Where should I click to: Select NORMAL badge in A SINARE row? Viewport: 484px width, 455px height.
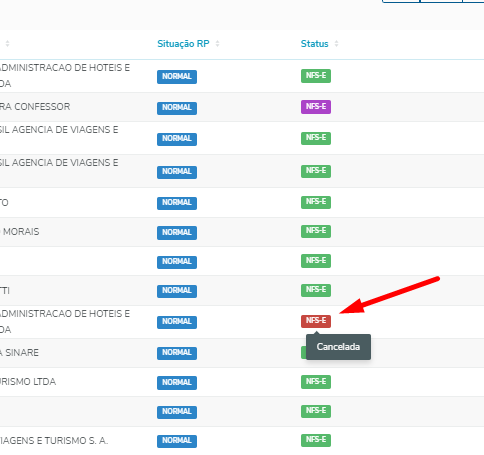(177, 353)
